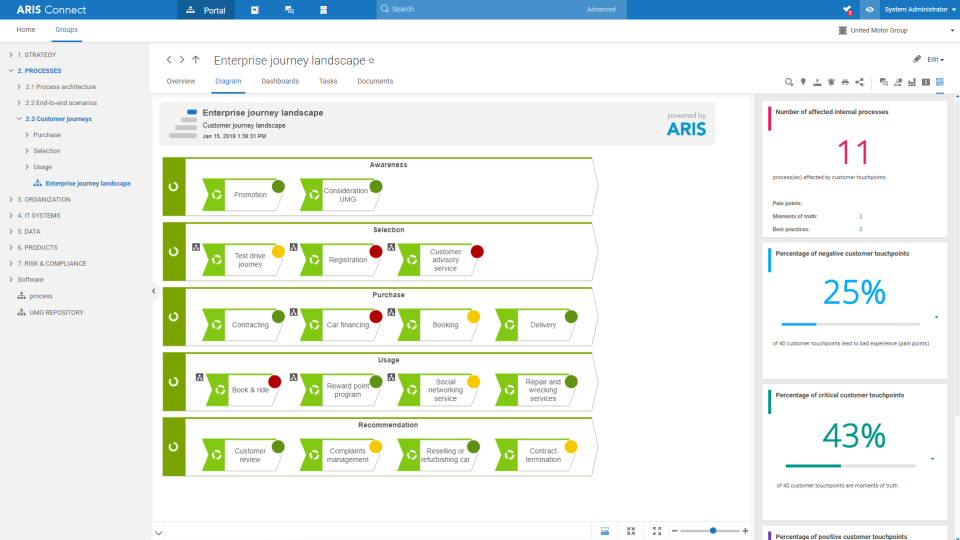Click the Book & ride journey step
Screen dimensions: 960x540
[242, 389]
